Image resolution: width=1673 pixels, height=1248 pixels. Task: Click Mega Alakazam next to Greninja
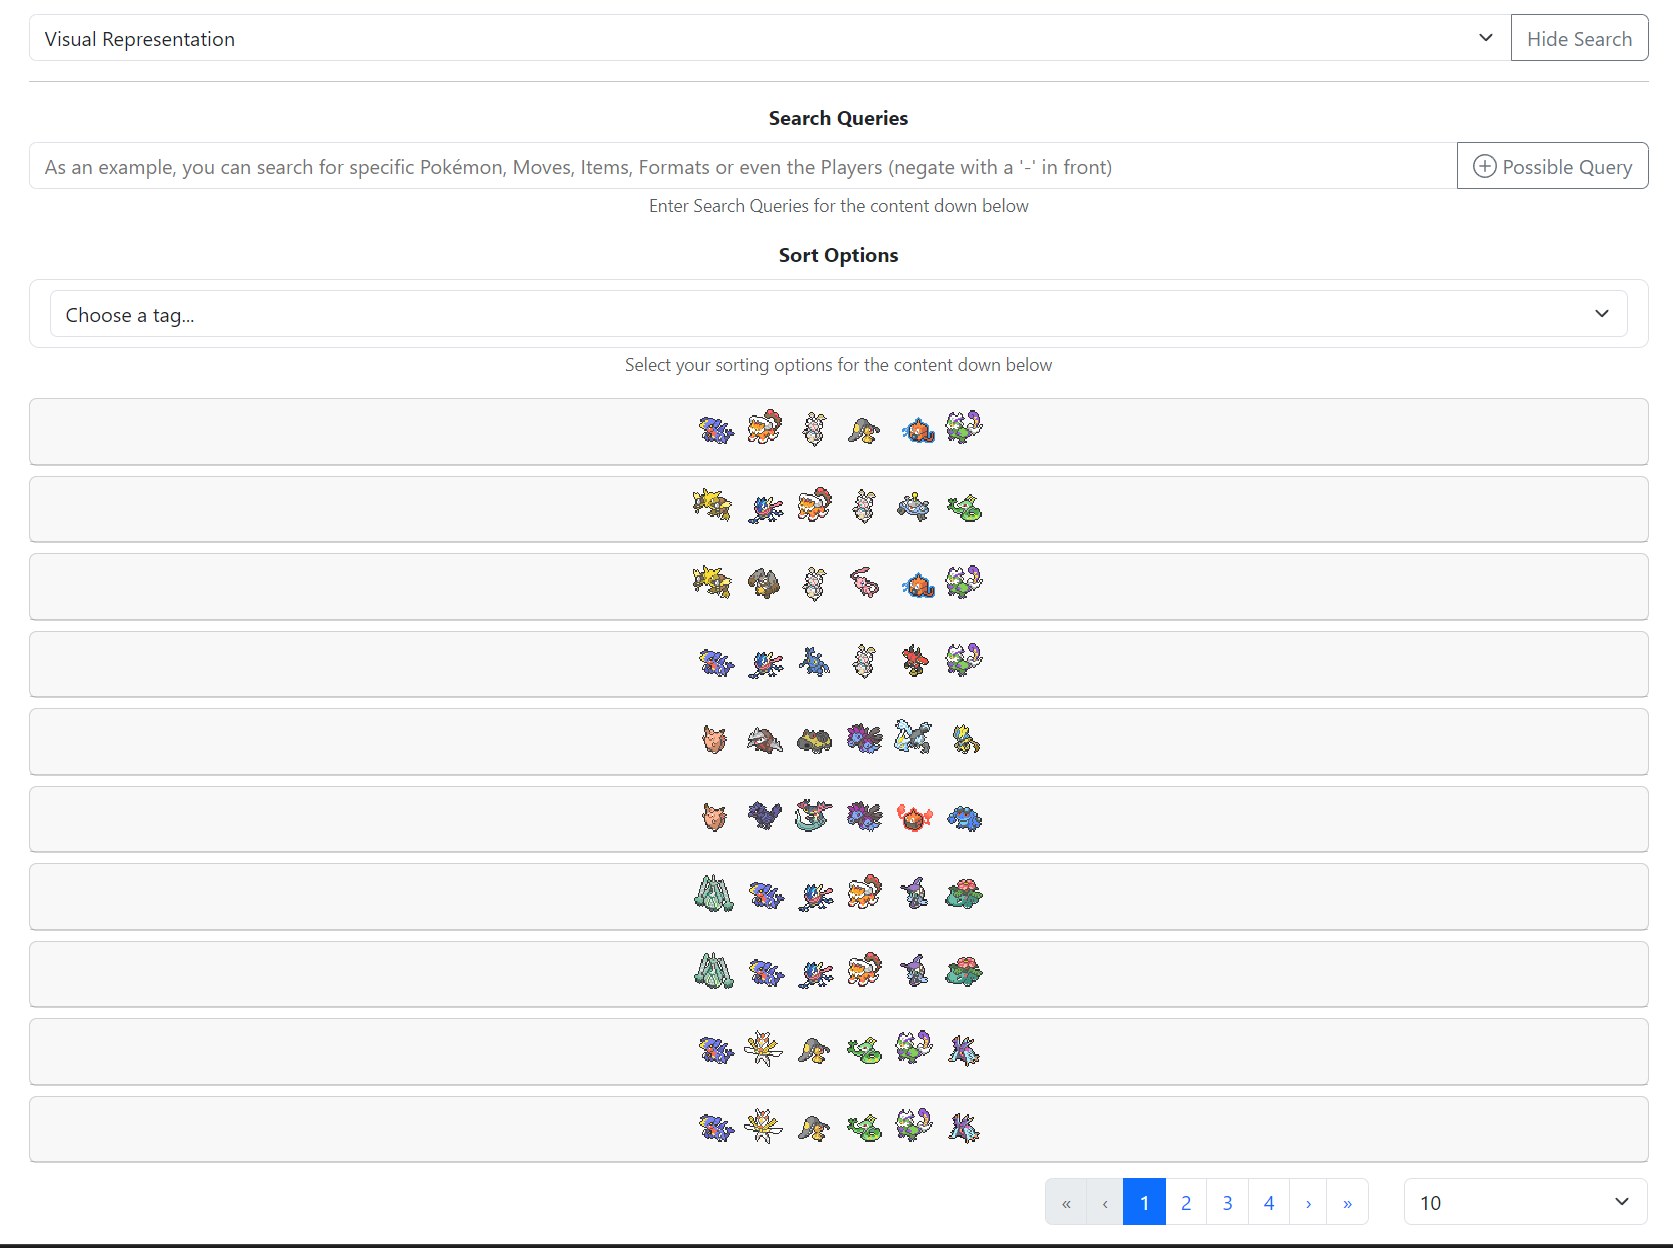712,505
